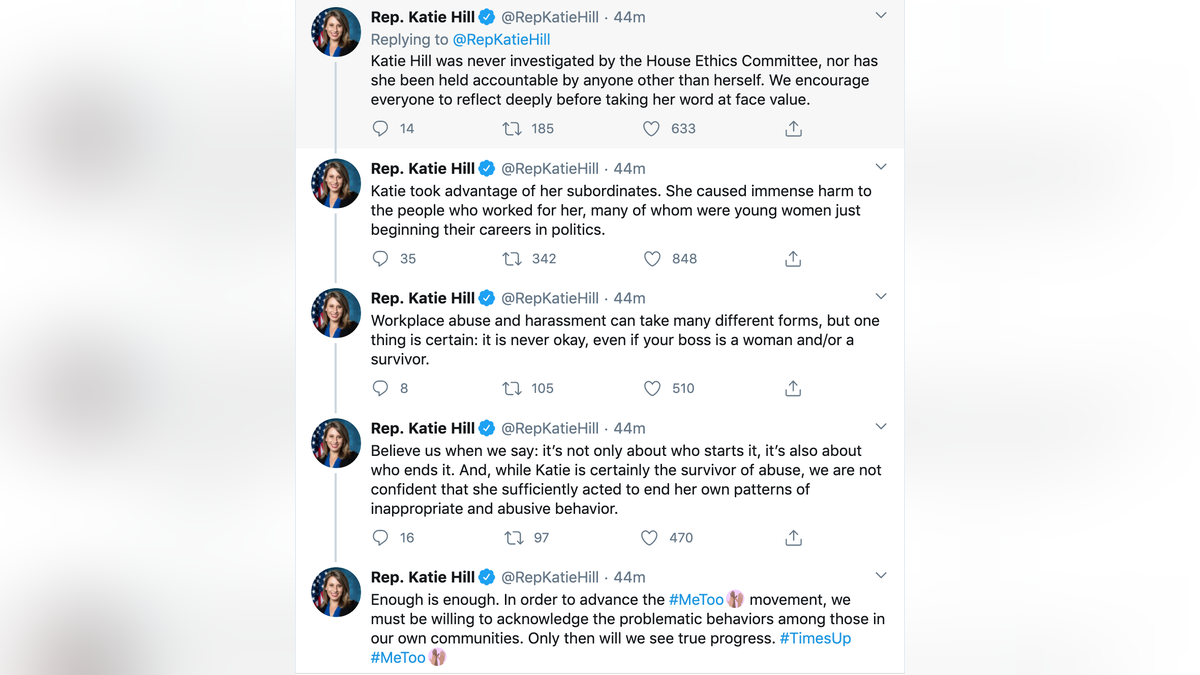This screenshot has width=1200, height=675.
Task: Expand the chevron menu on subordinates tweet
Action: pos(881,167)
